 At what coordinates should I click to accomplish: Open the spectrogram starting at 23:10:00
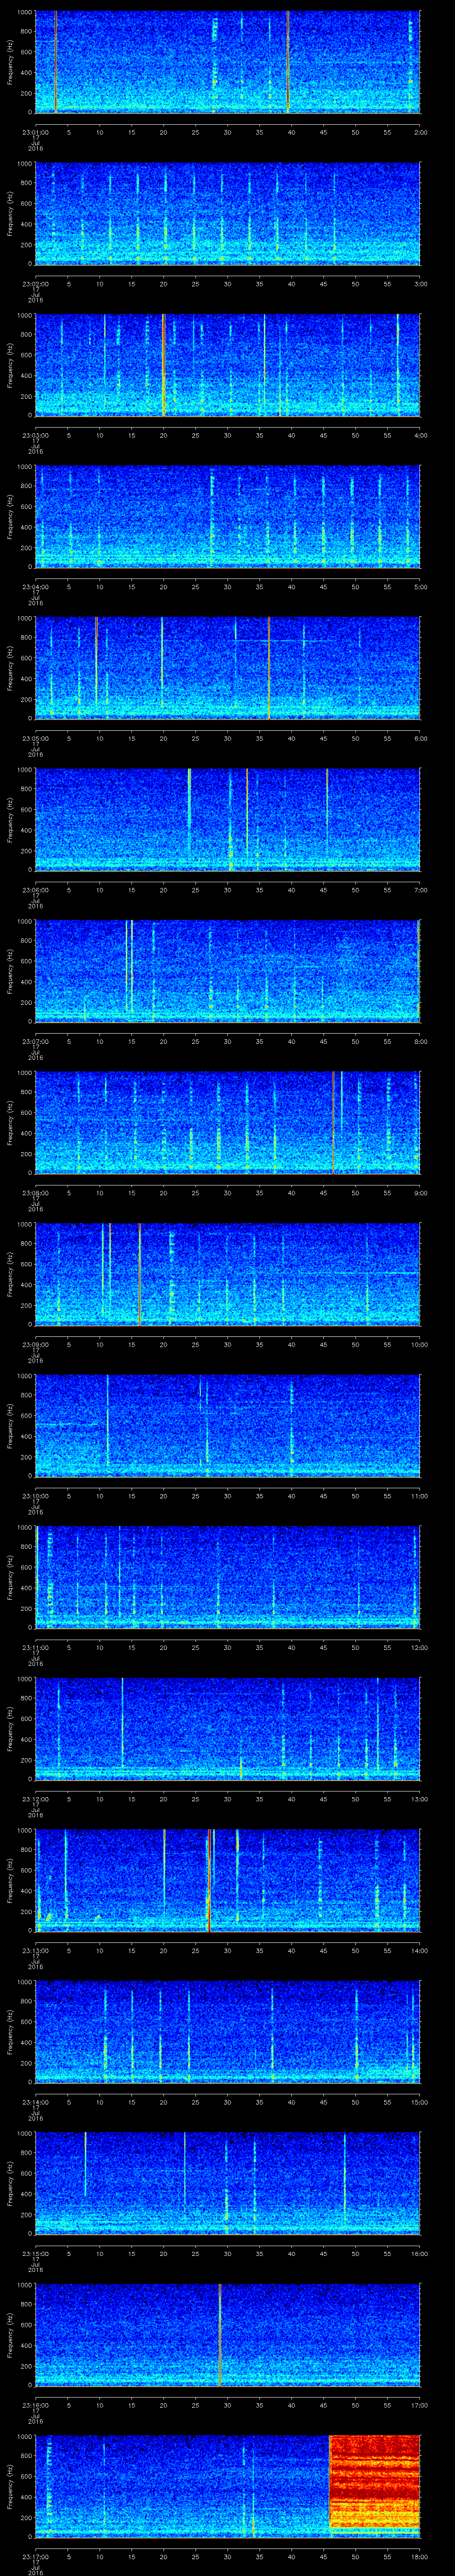(x=228, y=1425)
